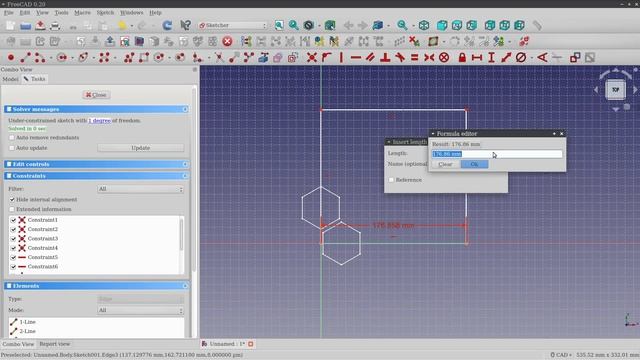Apply the Symmetric constraint
The width and height of the screenshot is (640, 360).
[x=429, y=58]
